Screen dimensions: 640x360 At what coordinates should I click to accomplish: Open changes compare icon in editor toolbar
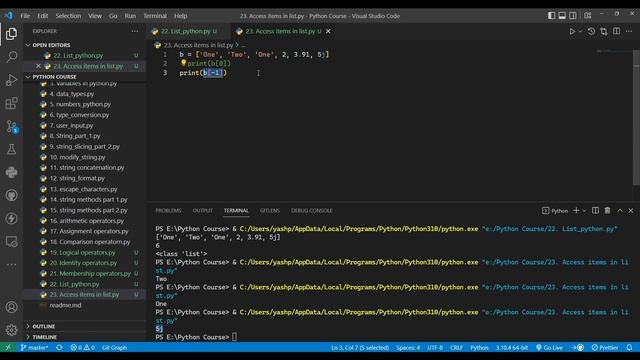click(604, 31)
